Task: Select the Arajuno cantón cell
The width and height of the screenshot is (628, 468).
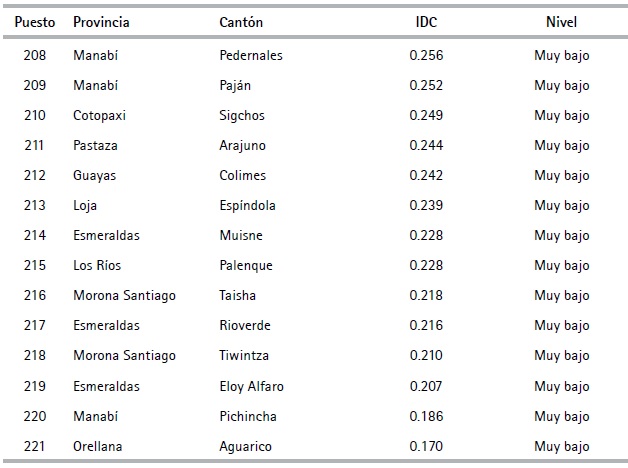Action: click(243, 145)
